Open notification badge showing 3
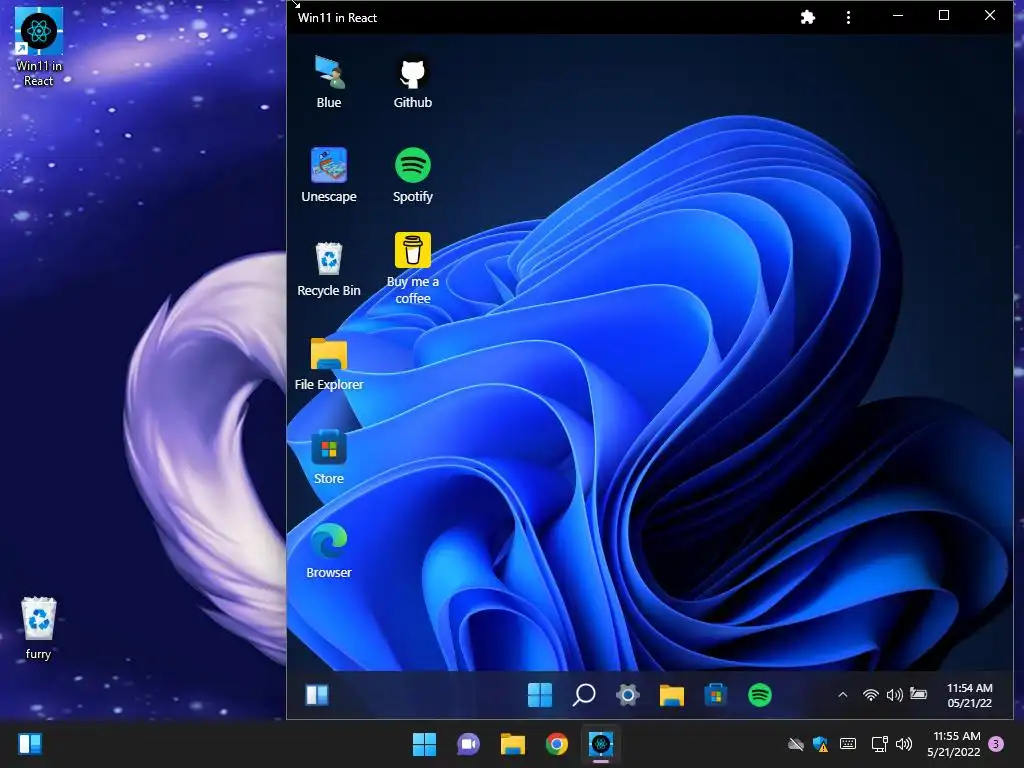Screen dimensions: 1024x768 click(x=996, y=744)
